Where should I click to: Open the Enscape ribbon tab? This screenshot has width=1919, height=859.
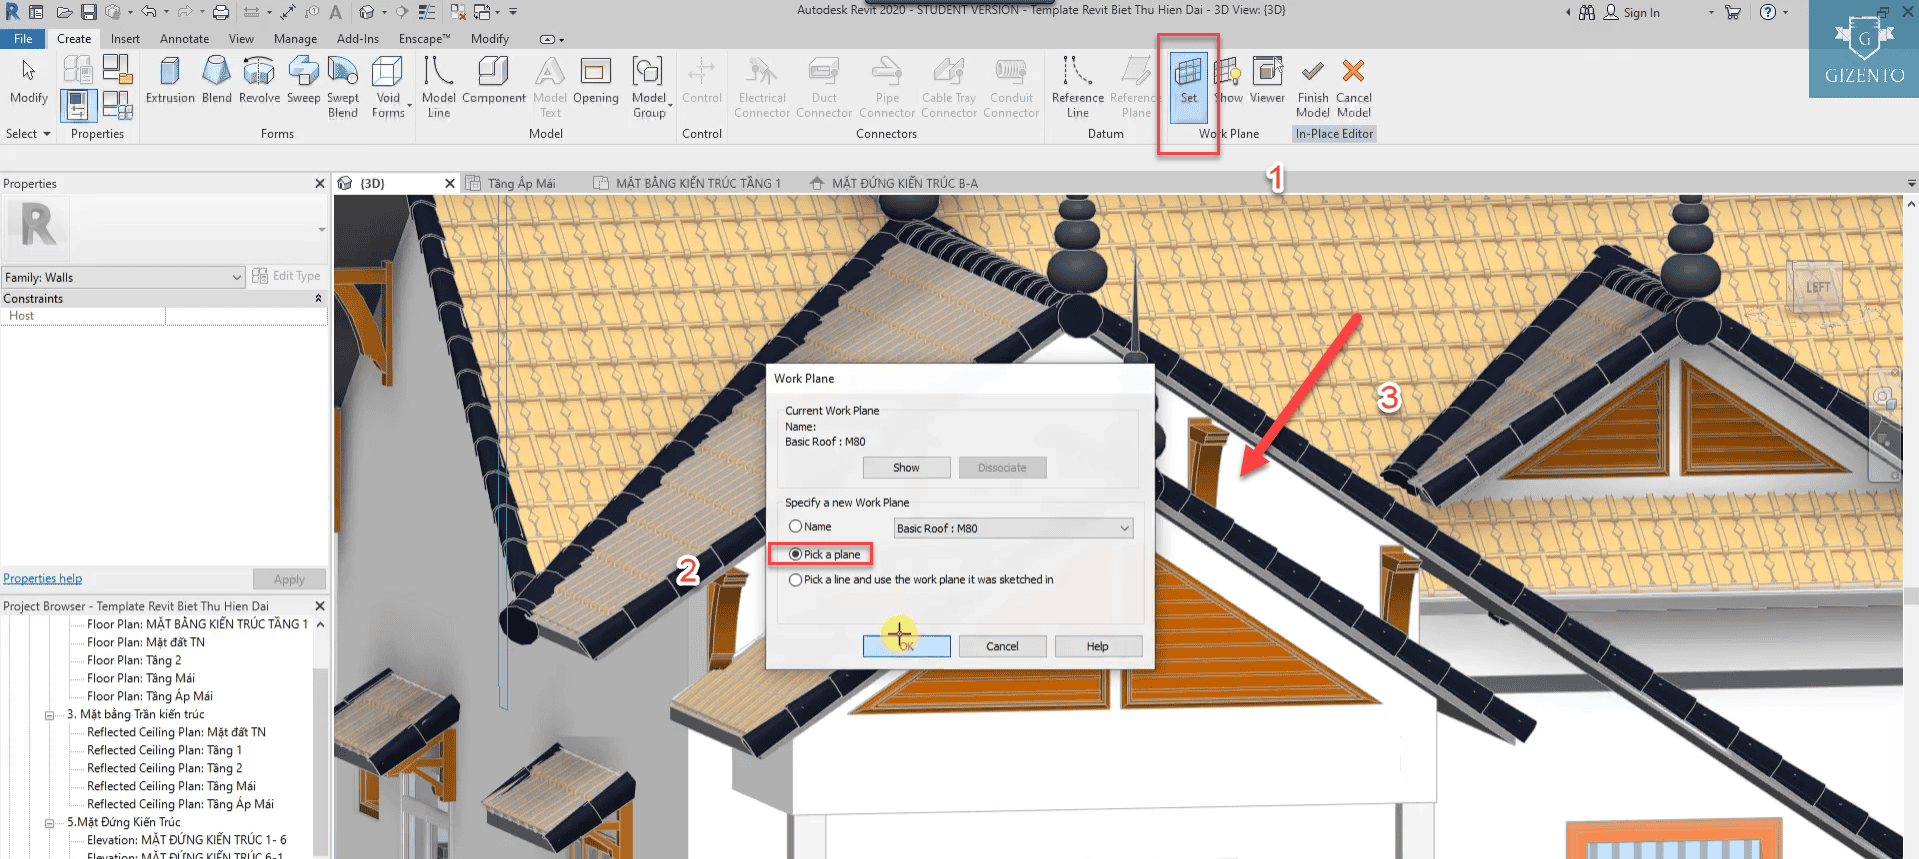424,39
